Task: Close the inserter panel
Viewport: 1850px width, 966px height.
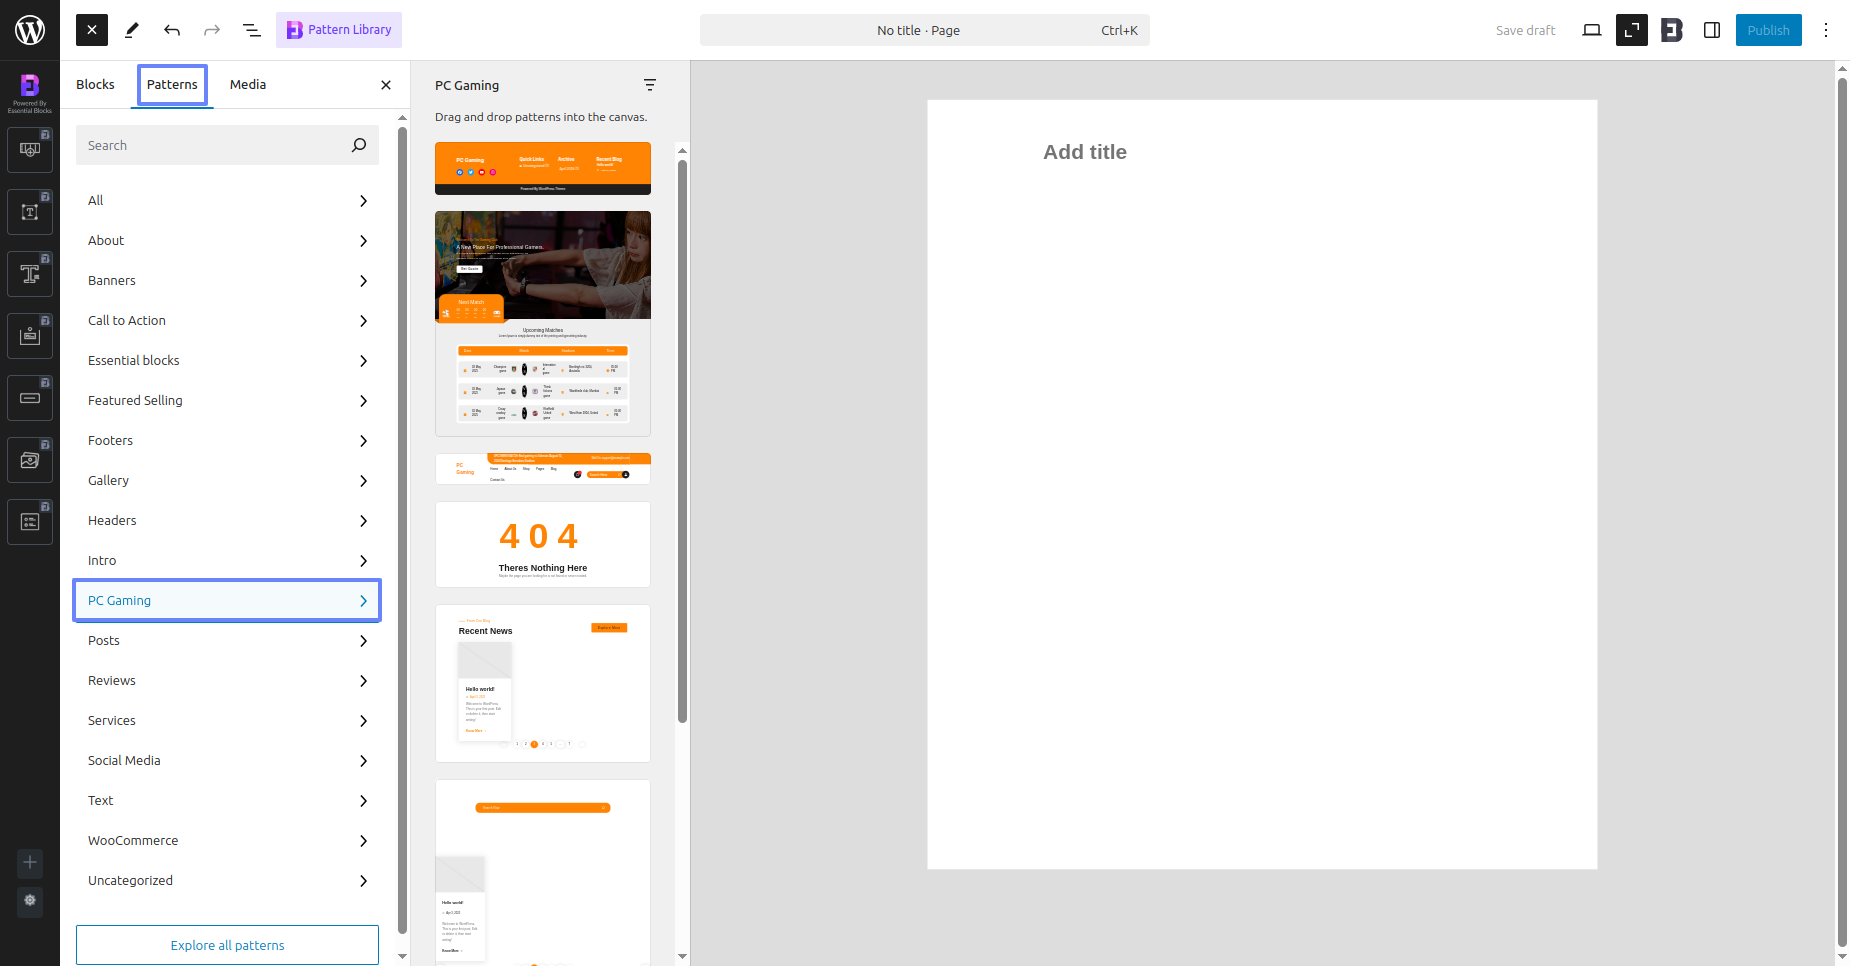Action: coord(386,85)
